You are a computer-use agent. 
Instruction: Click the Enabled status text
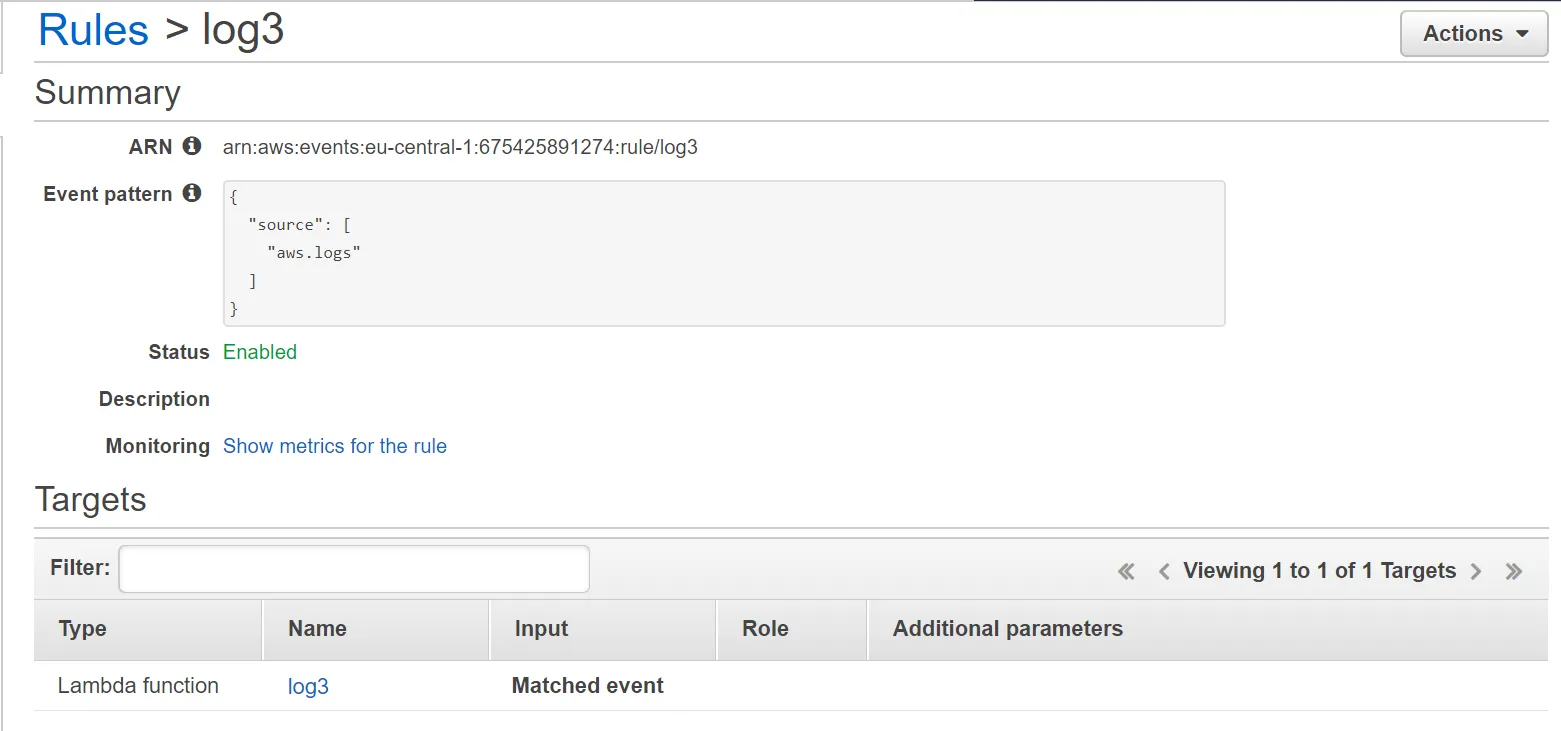[260, 352]
